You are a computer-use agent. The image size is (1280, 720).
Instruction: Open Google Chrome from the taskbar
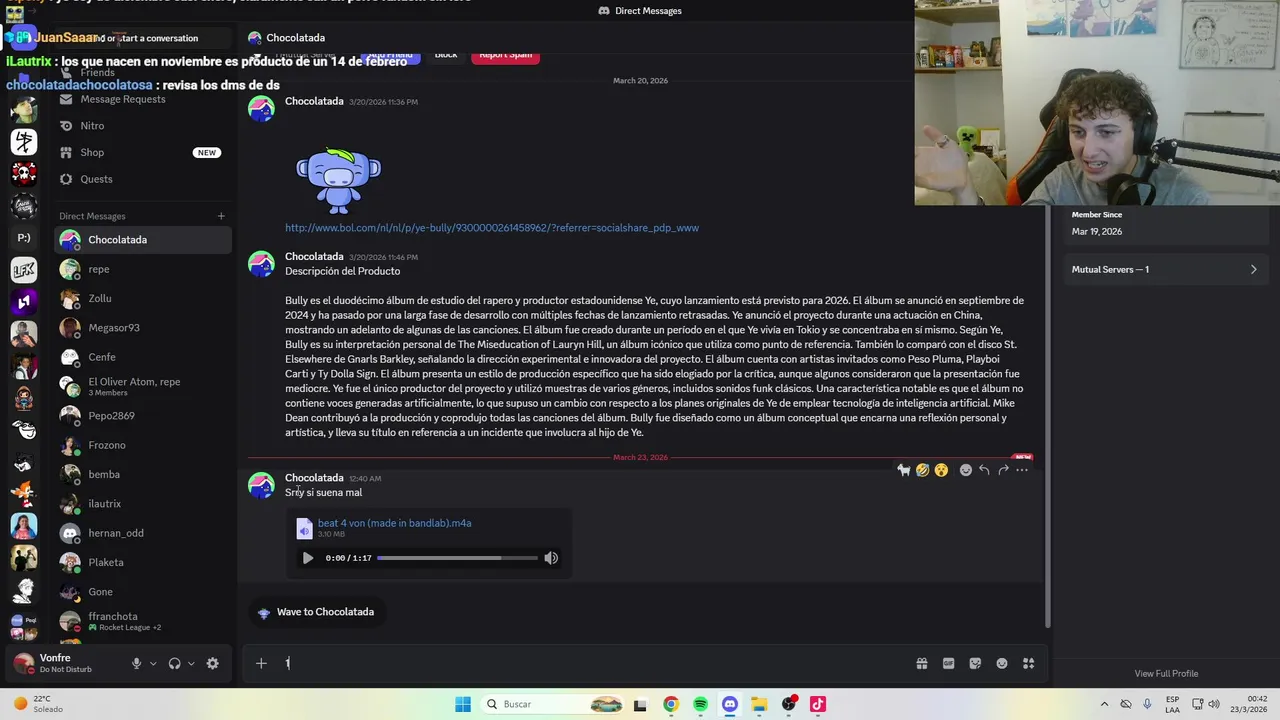coord(671,704)
